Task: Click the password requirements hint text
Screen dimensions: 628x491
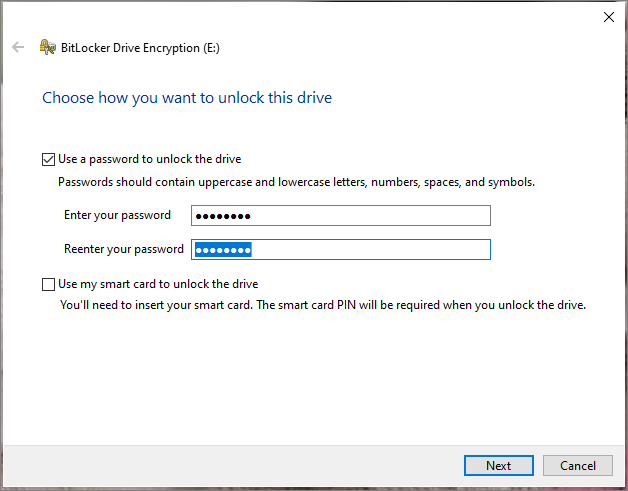Action: [296, 182]
